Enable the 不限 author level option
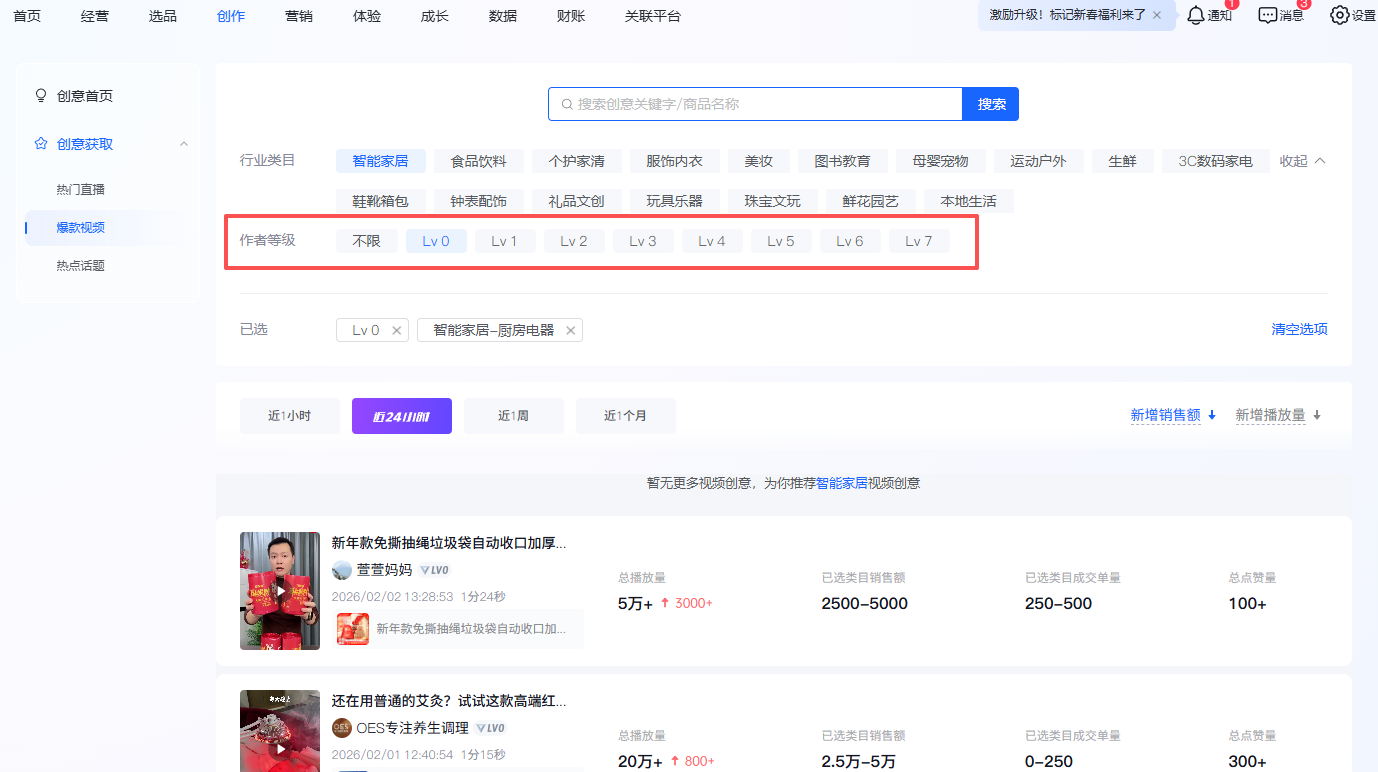Viewport: 1378px width, 772px height. point(366,240)
